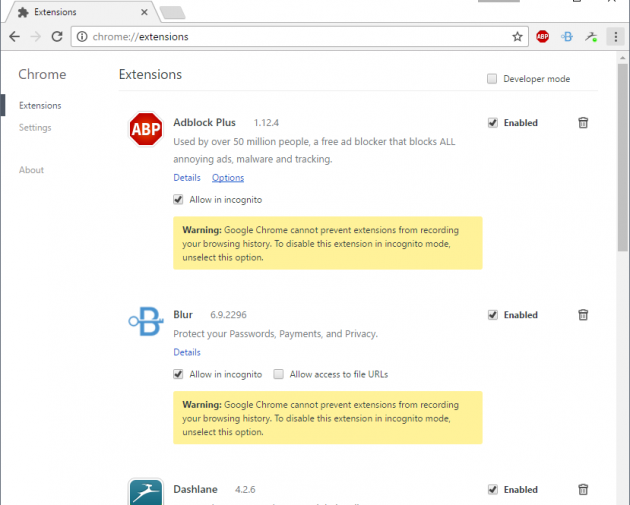This screenshot has height=505, width=630.
Task: Disable Dashlane via Enabled checkbox
Action: 493,489
